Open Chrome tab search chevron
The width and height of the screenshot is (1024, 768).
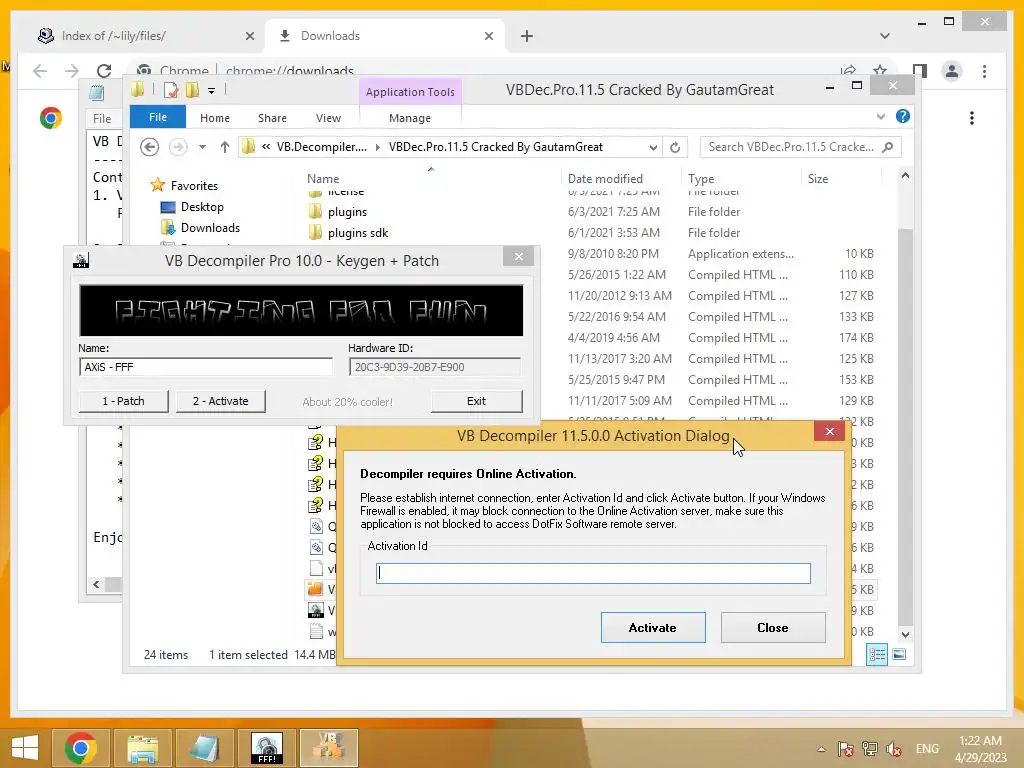[x=885, y=36]
